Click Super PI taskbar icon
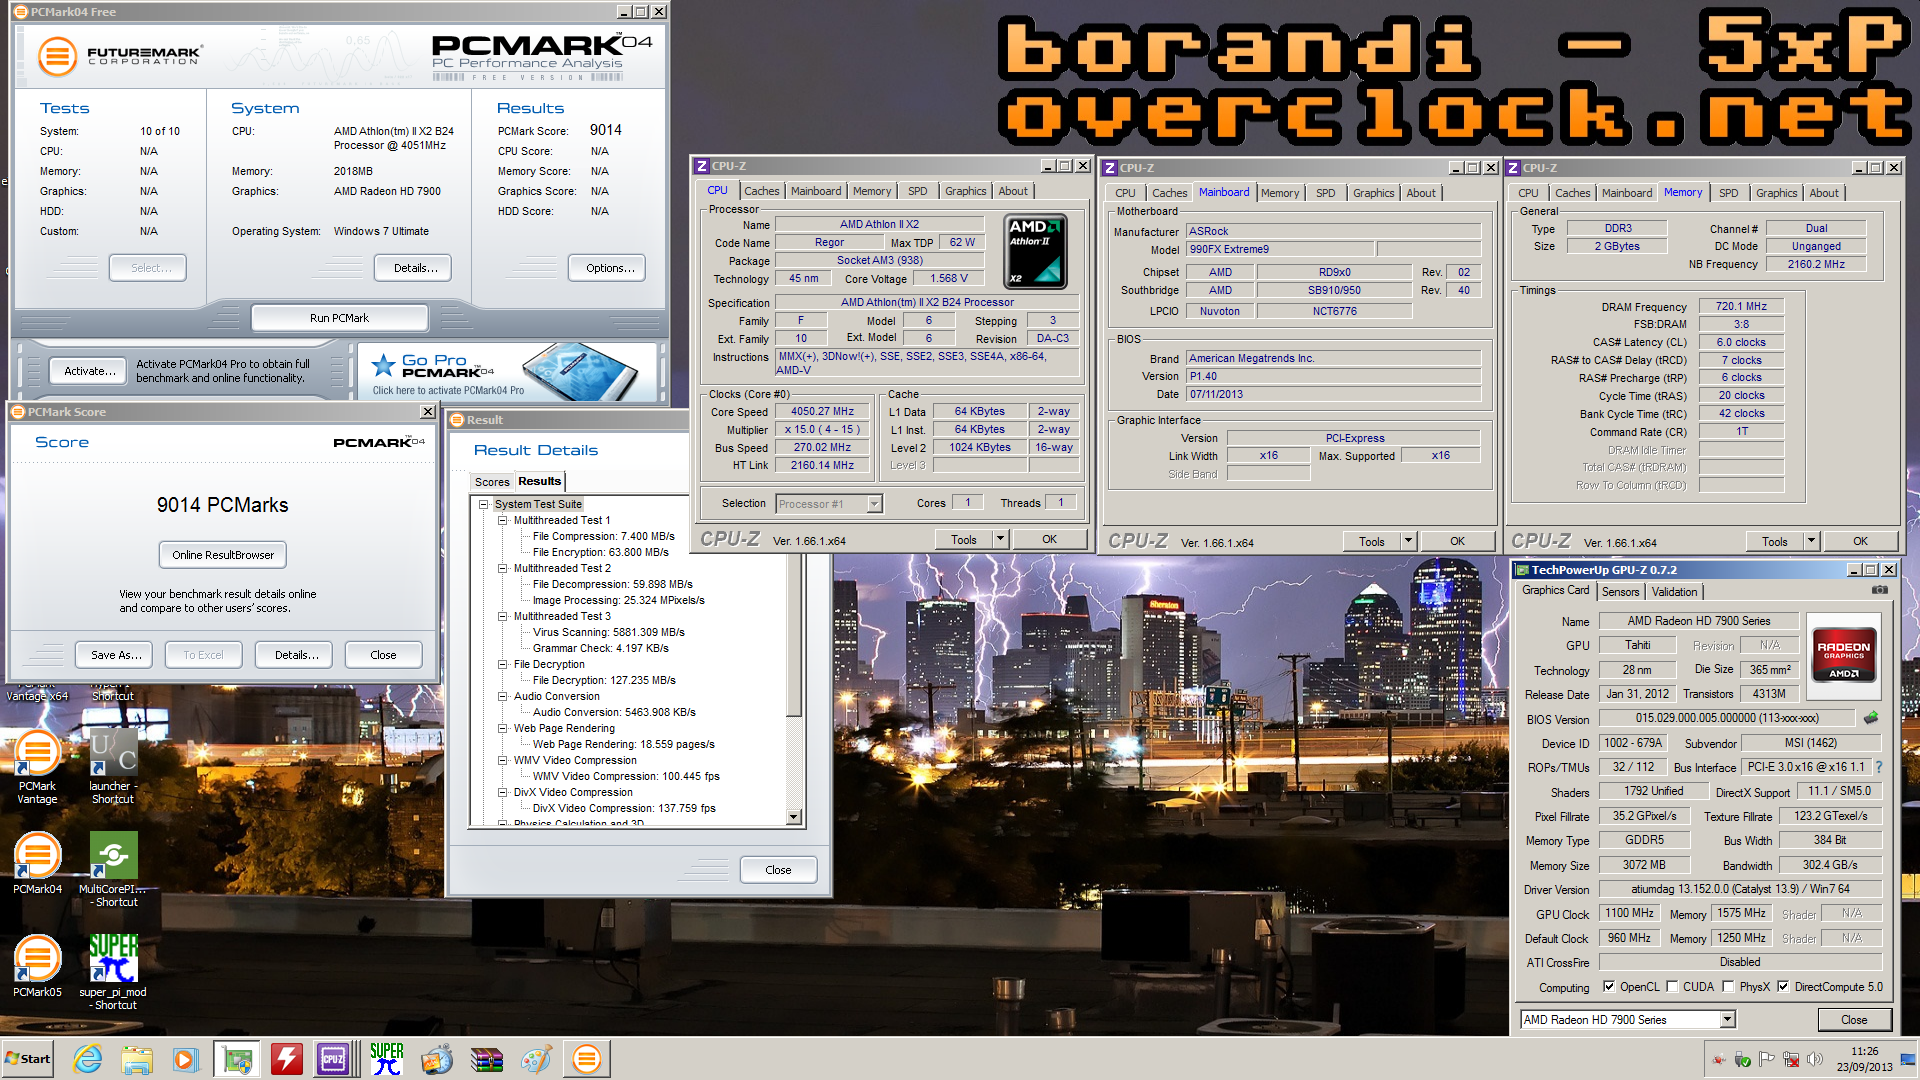1920x1080 pixels. (386, 1059)
